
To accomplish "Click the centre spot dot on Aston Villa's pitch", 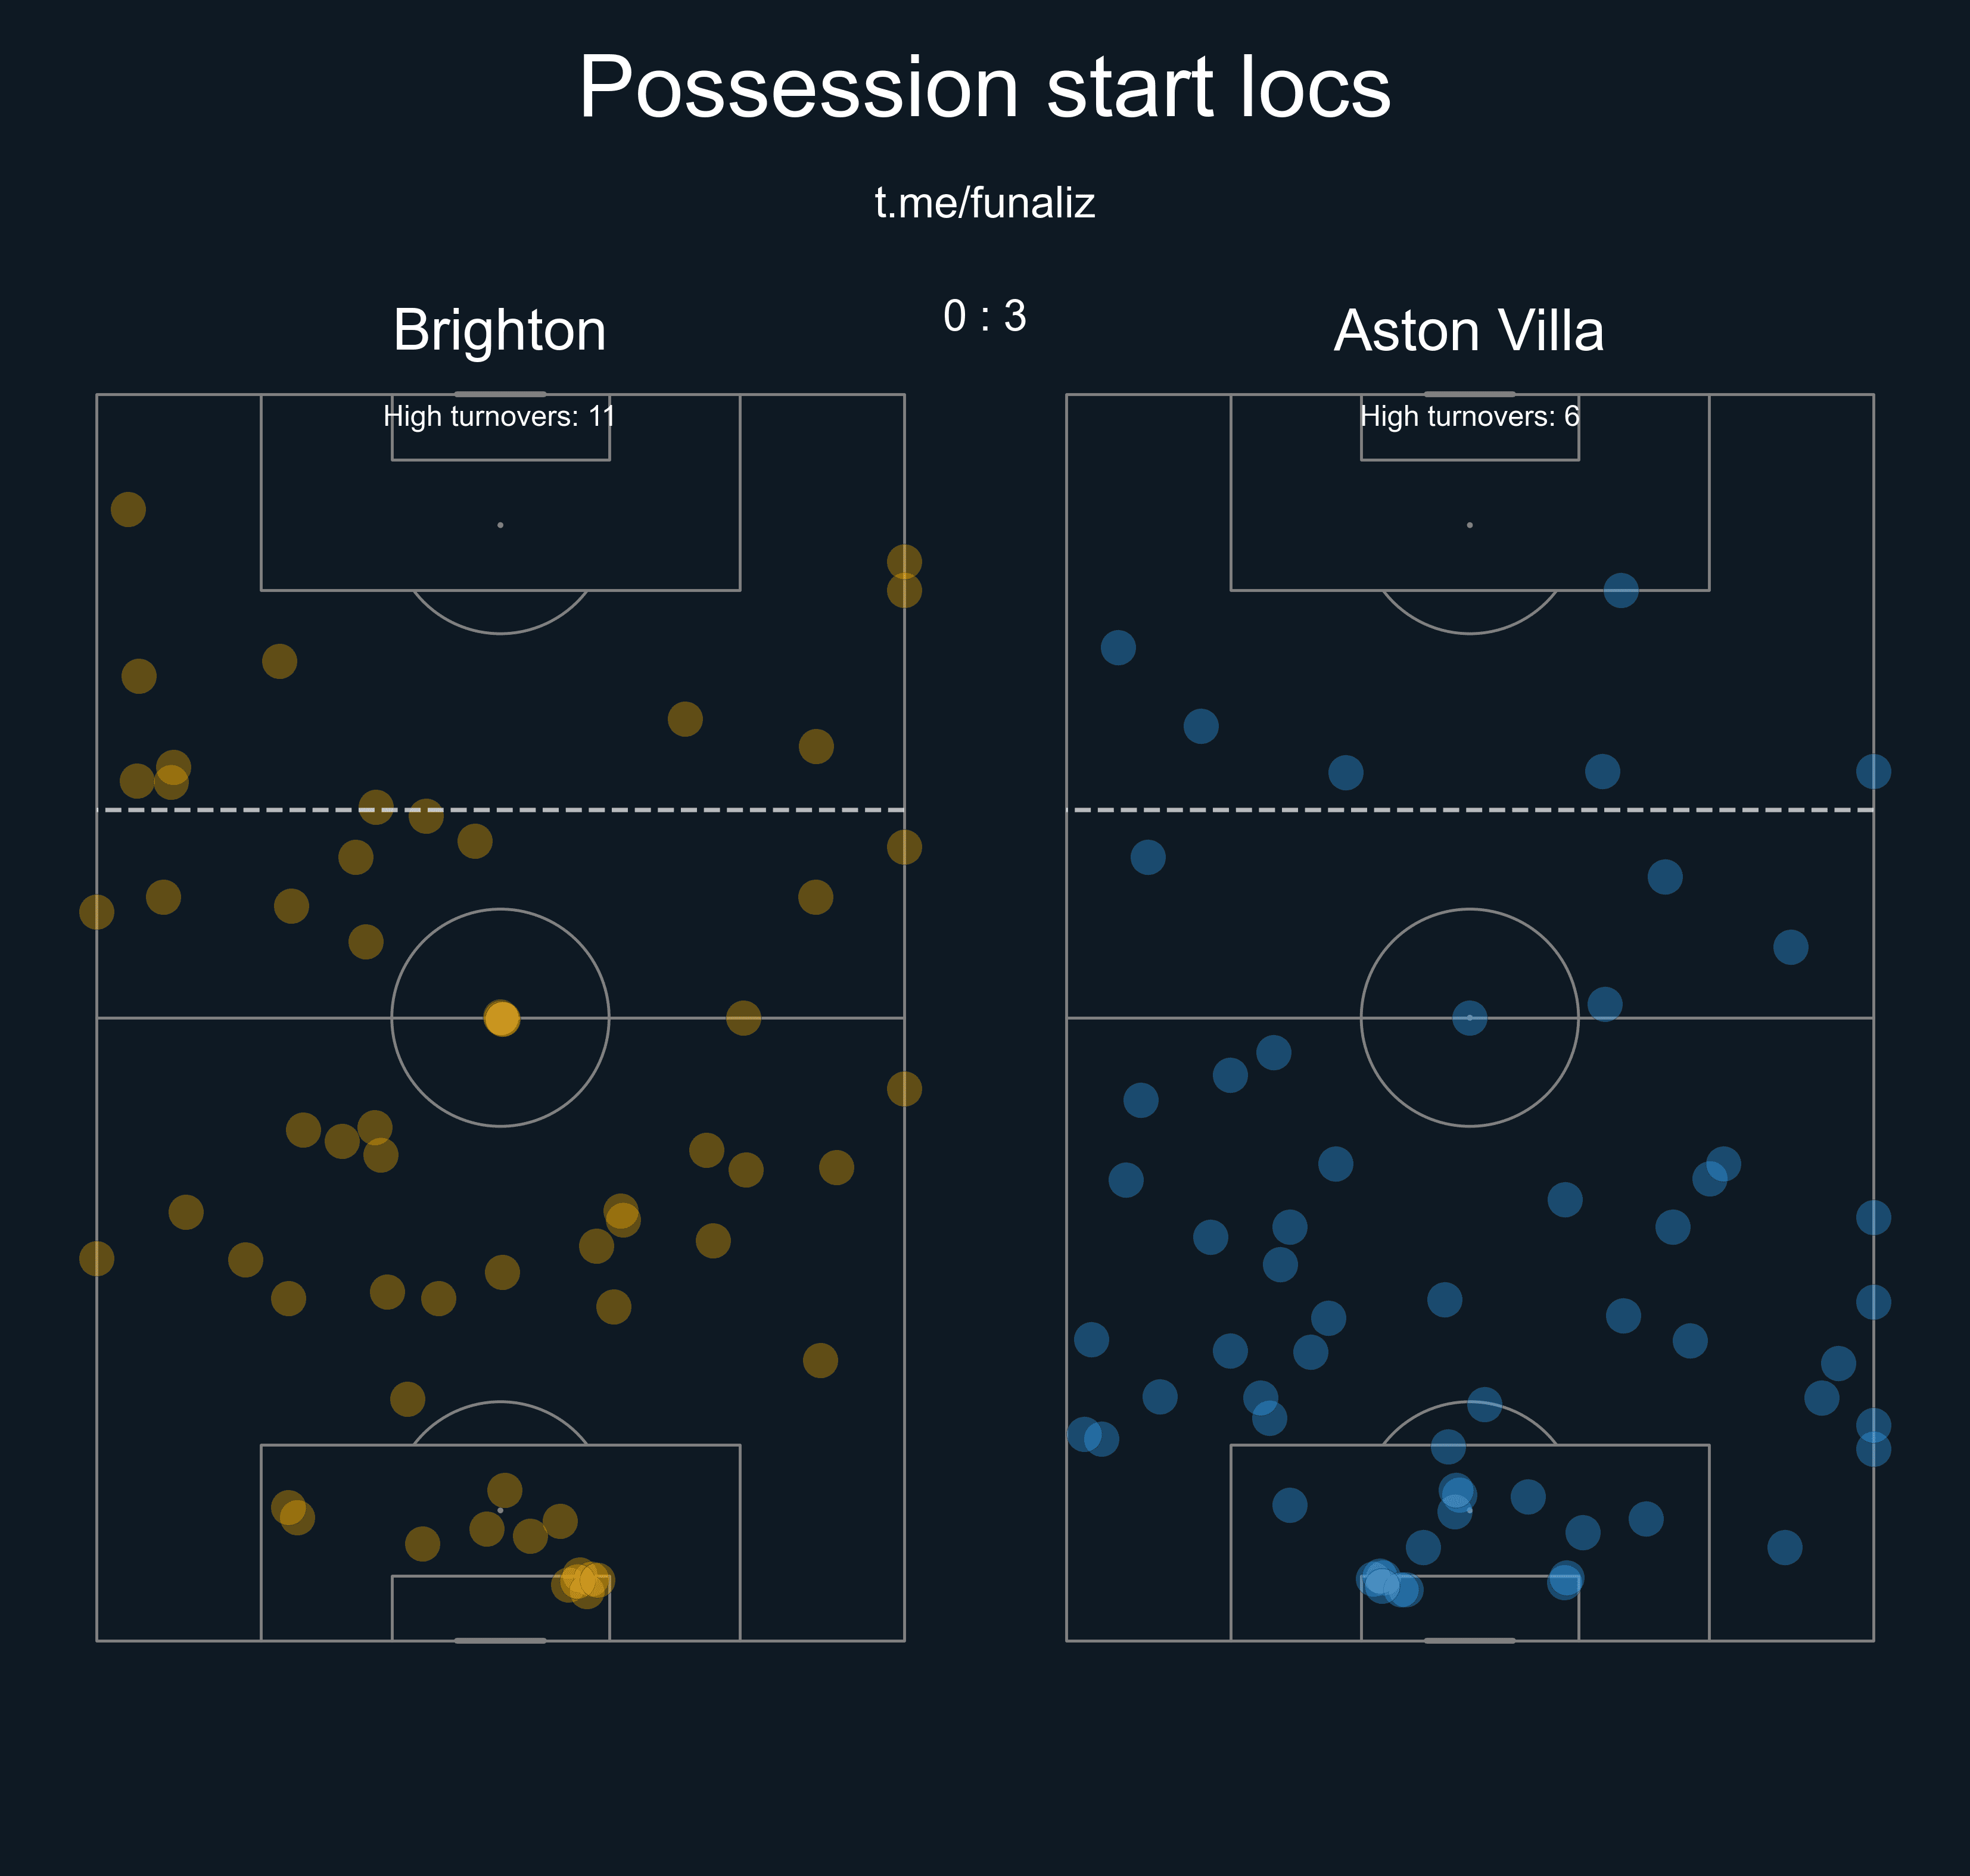I will click(1469, 1018).
